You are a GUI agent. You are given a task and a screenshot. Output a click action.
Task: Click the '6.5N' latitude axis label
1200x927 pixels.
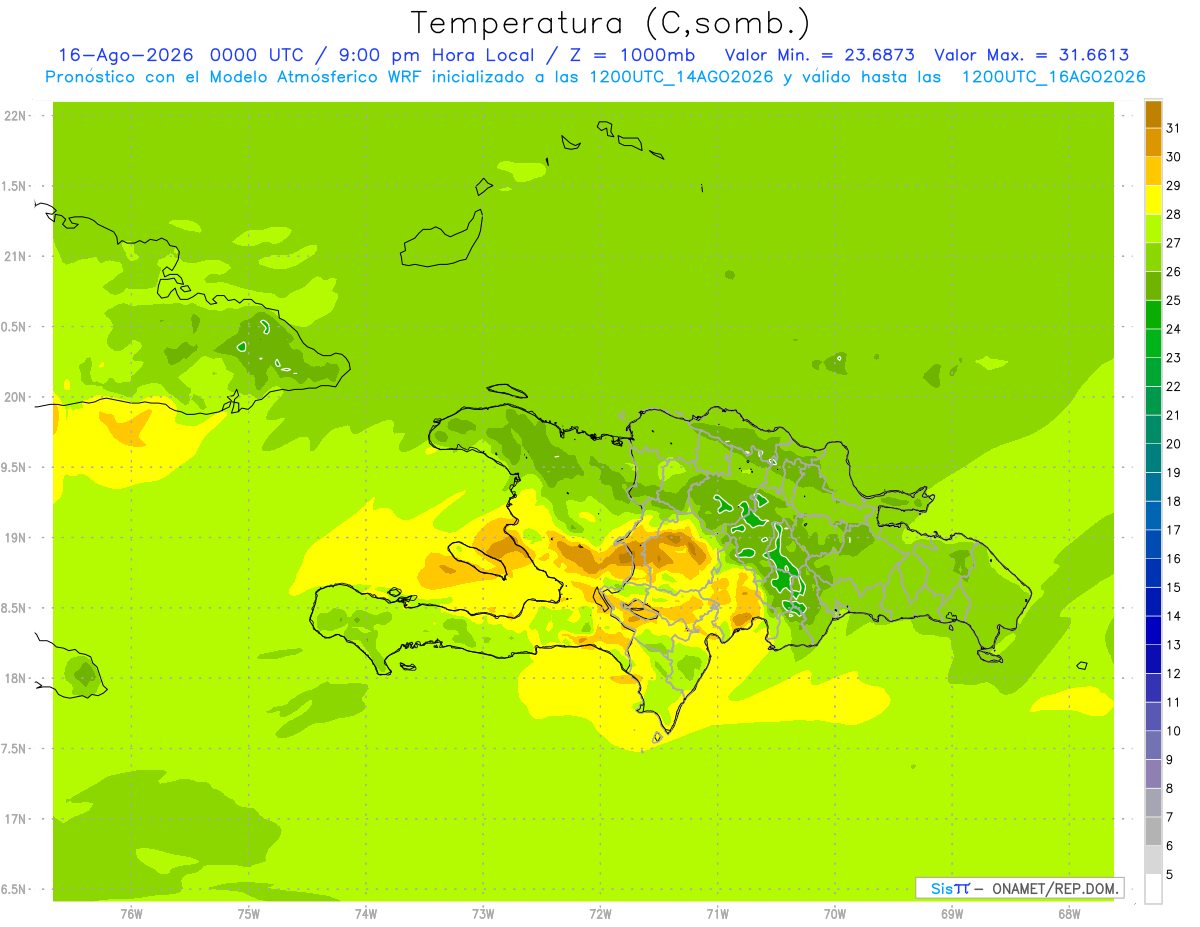[x=14, y=889]
